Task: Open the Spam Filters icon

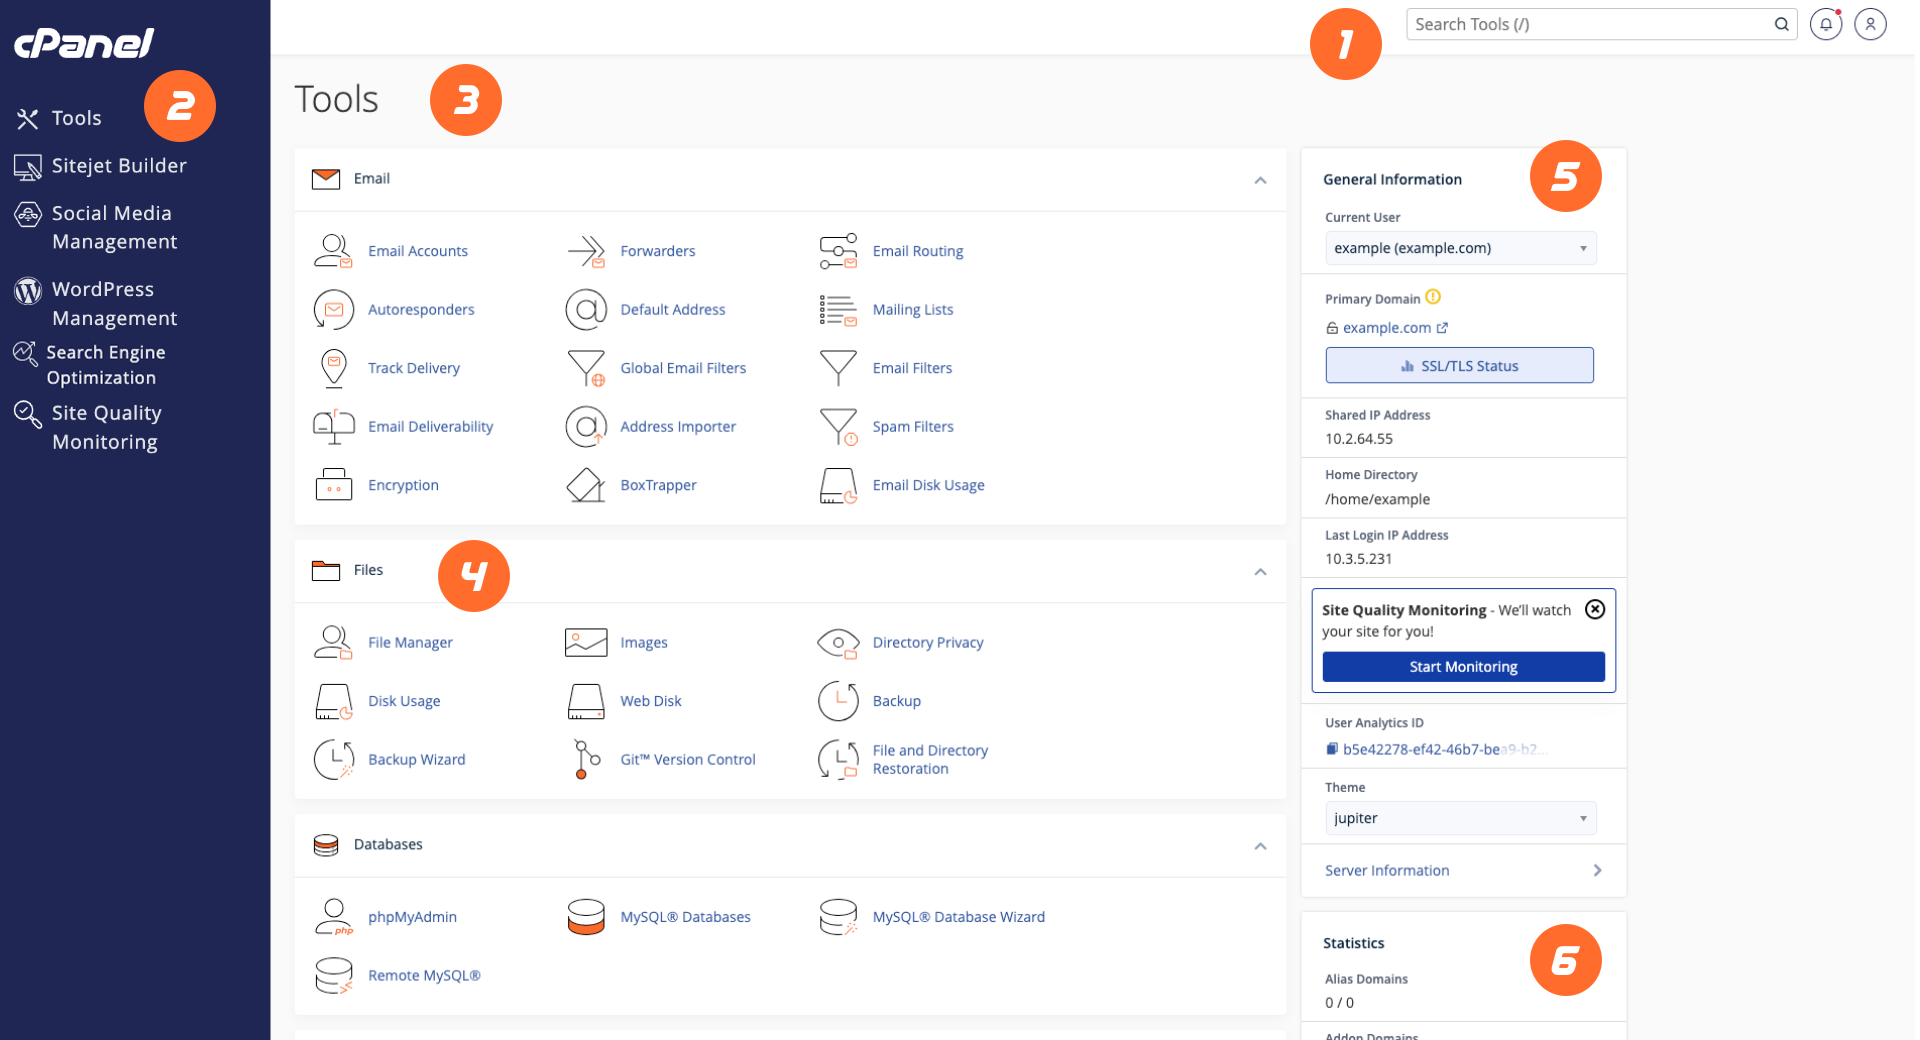Action: point(838,427)
